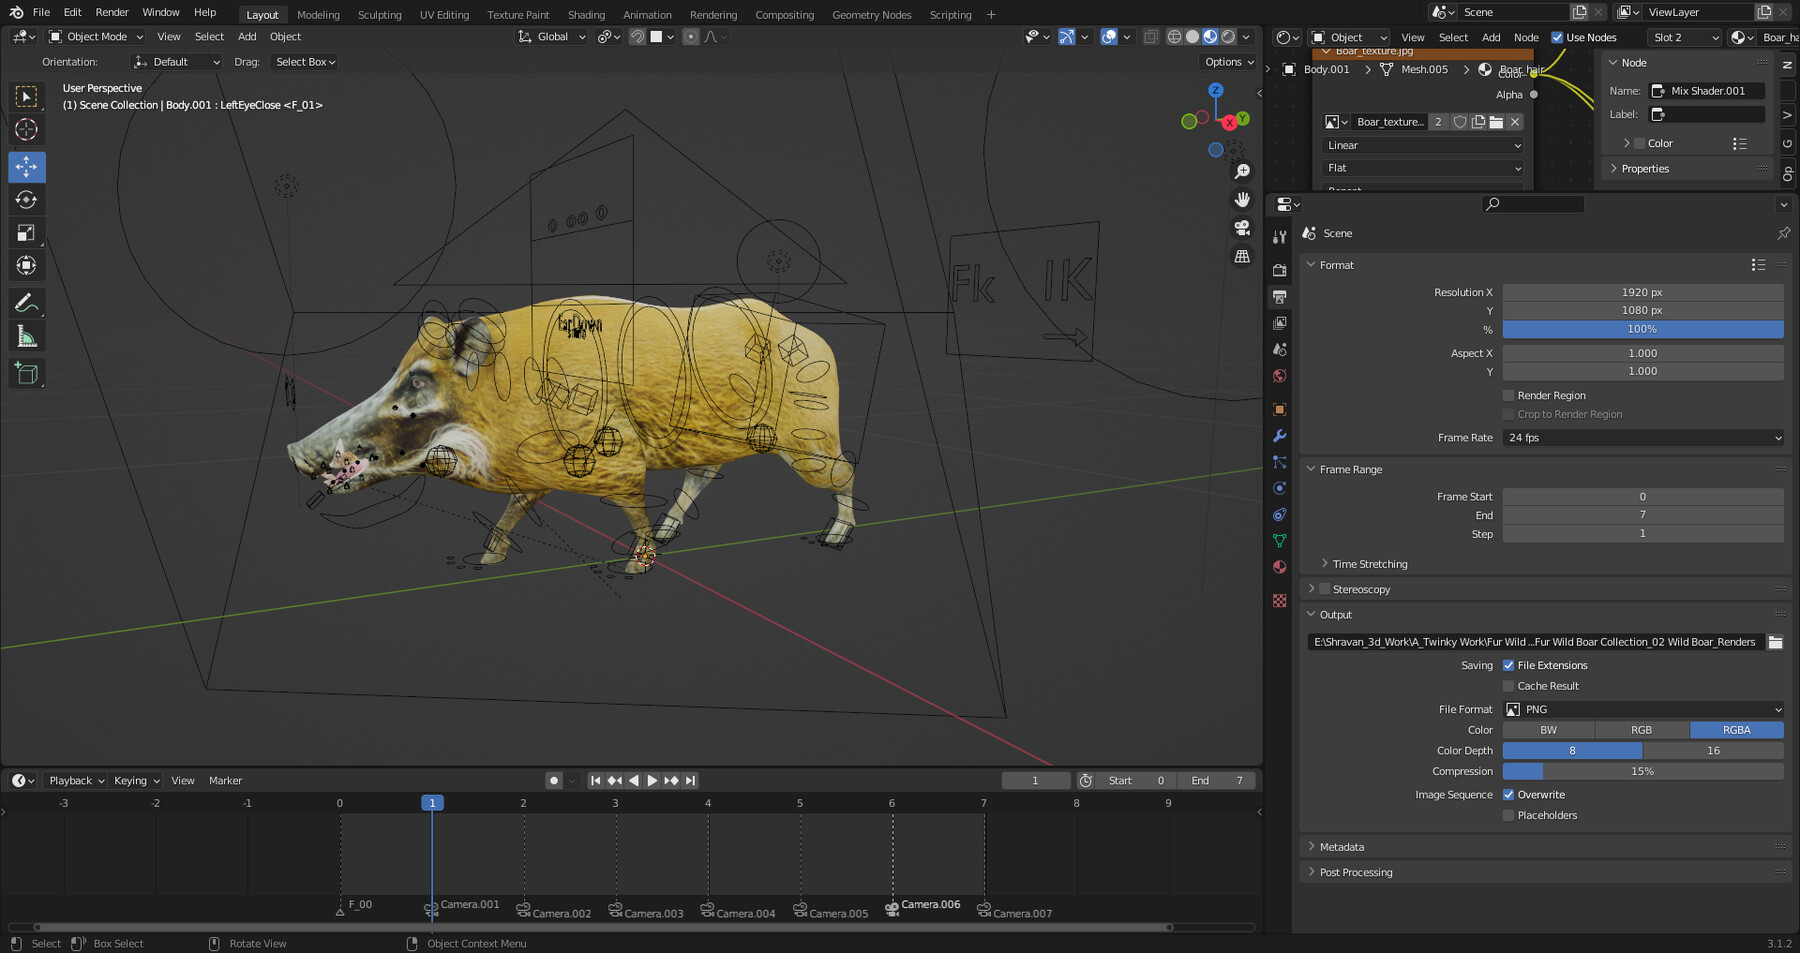Enable the Render Region checkbox
The height and width of the screenshot is (953, 1800).
(x=1508, y=395)
